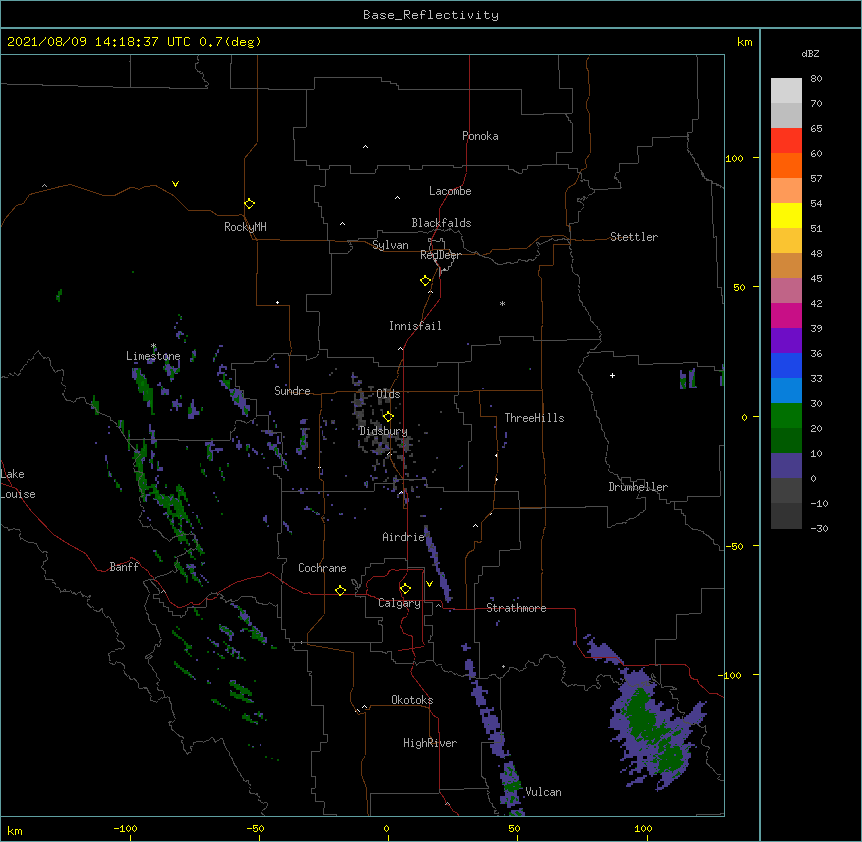Image resolution: width=862 pixels, height=842 pixels.
Task: Click the Calgary city label
Action: 399,603
